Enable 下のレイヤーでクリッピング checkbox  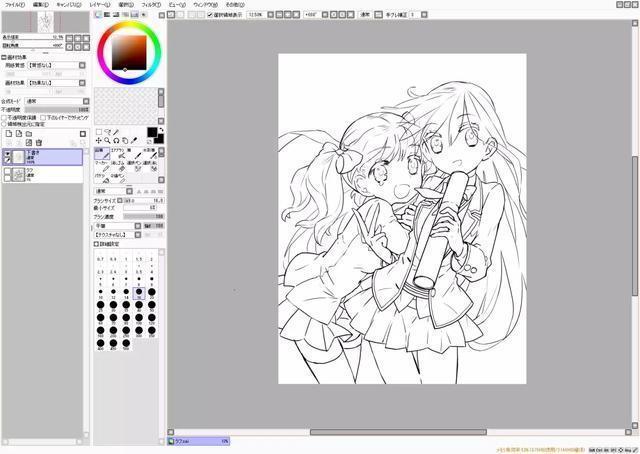coord(43,118)
